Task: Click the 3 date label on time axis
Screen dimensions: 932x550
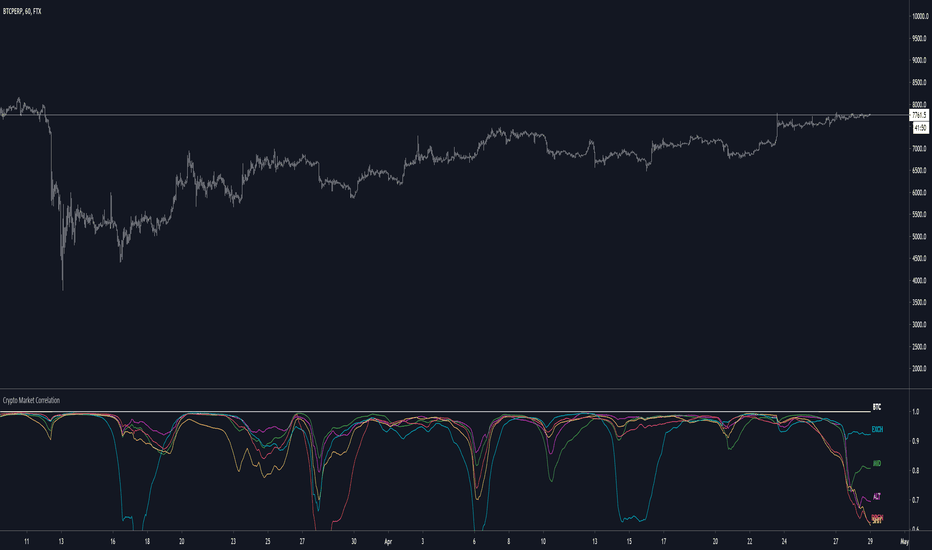Action: (423, 542)
